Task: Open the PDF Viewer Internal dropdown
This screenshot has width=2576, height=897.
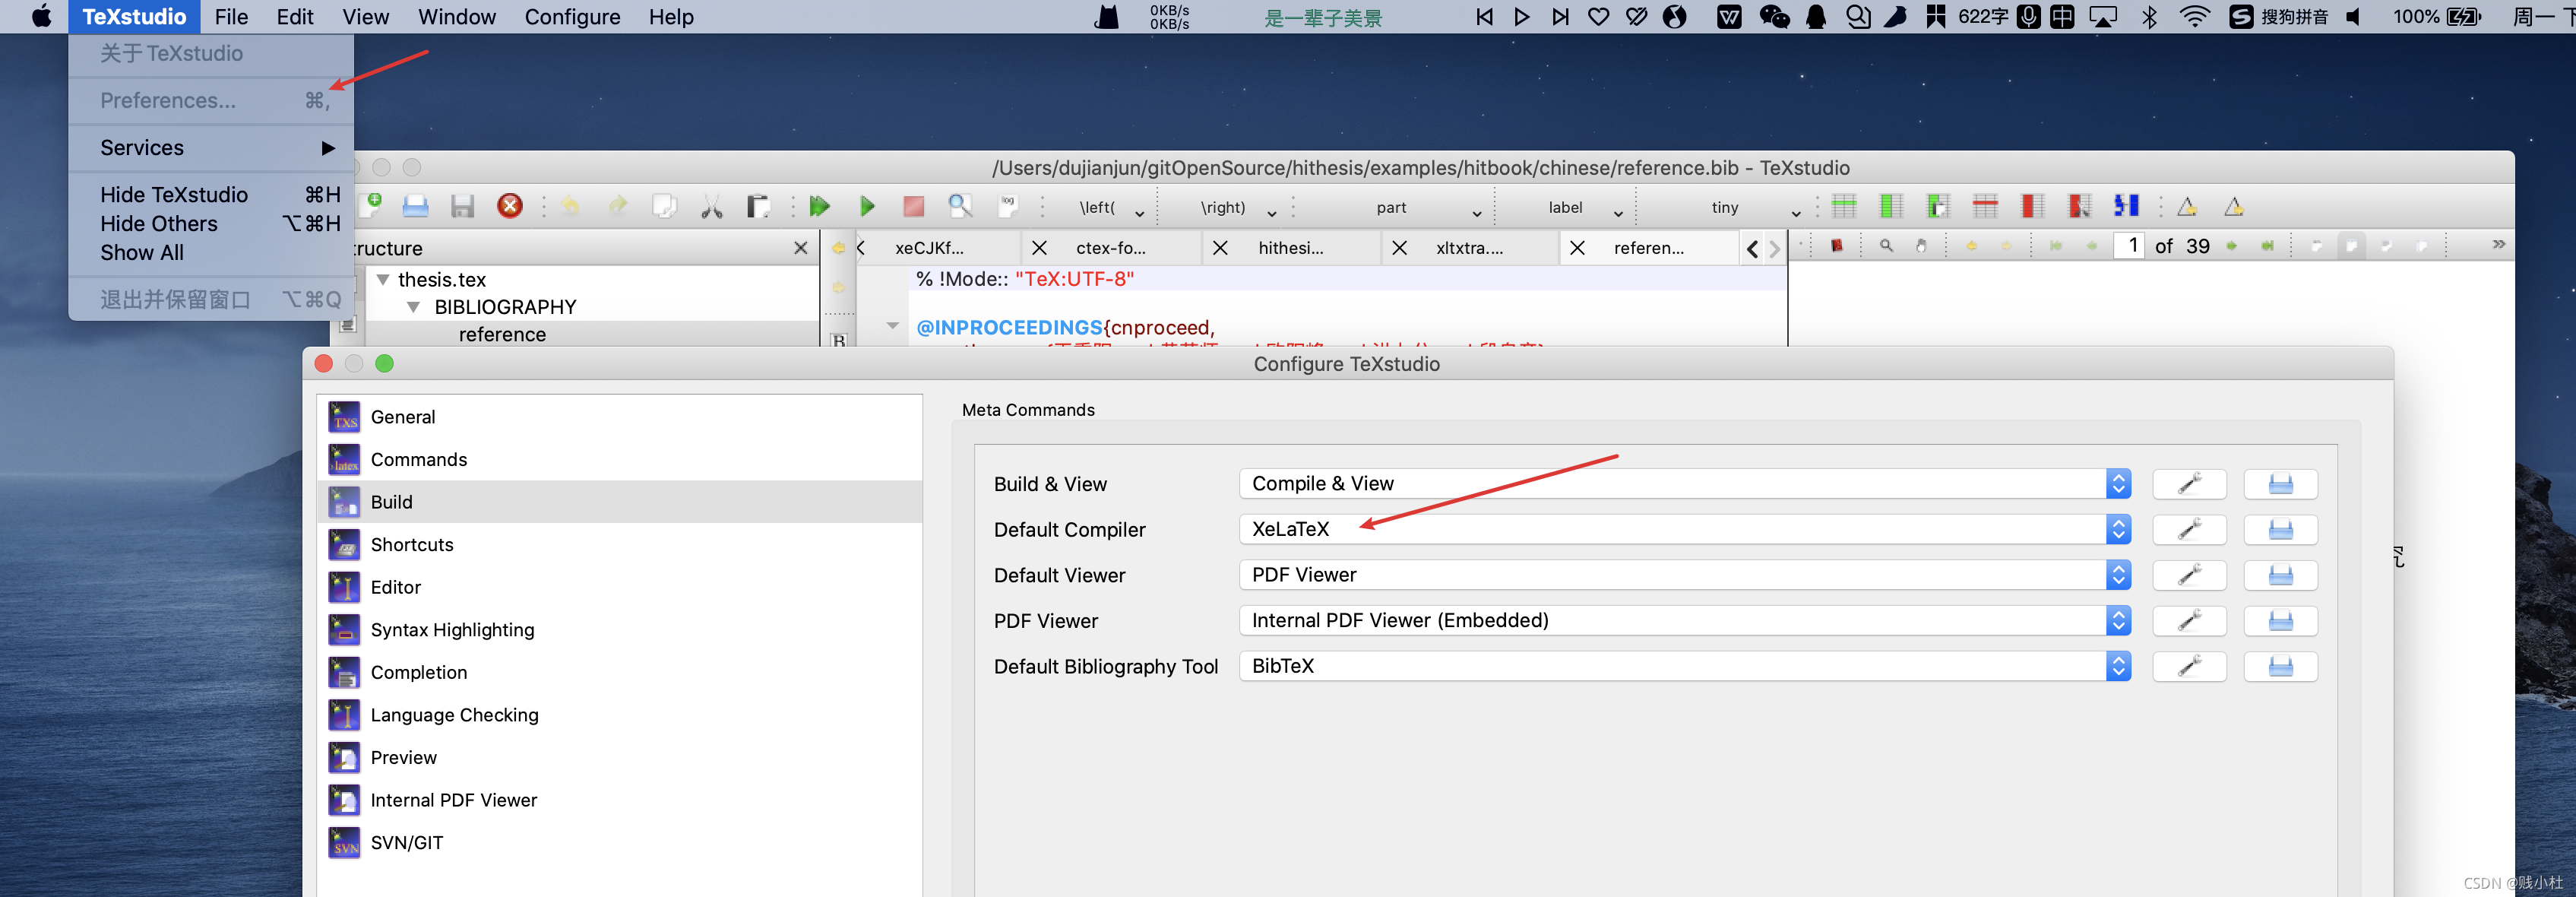Action: point(1685,621)
